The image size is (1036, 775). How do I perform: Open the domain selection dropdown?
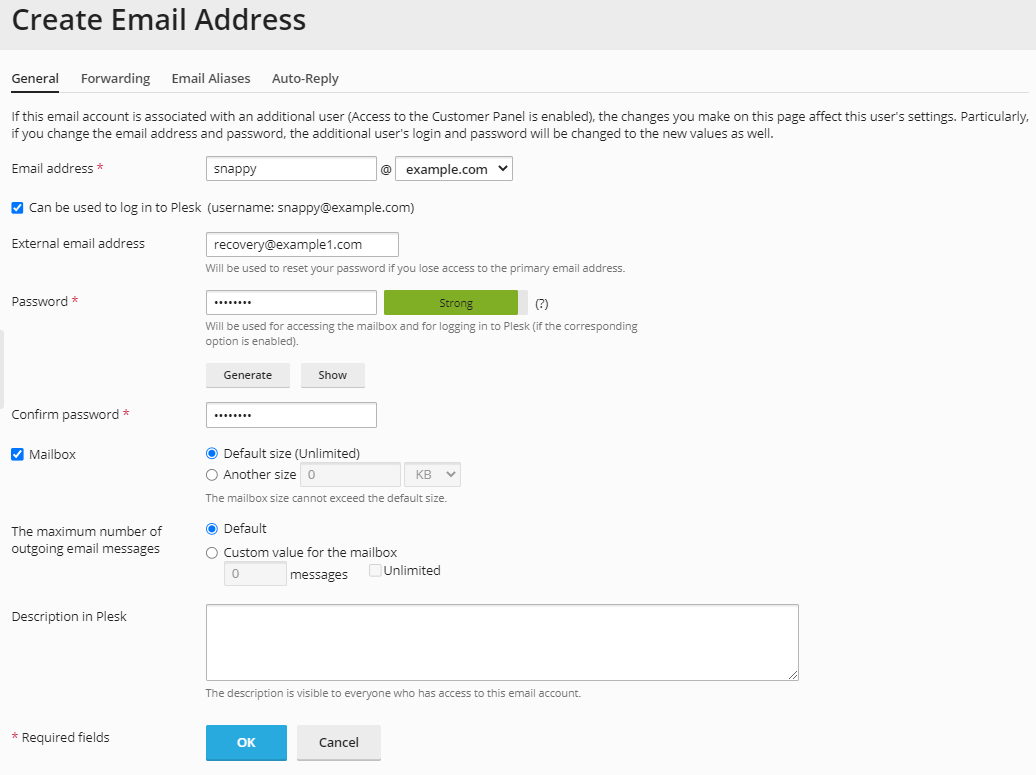pyautogui.click(x=454, y=168)
